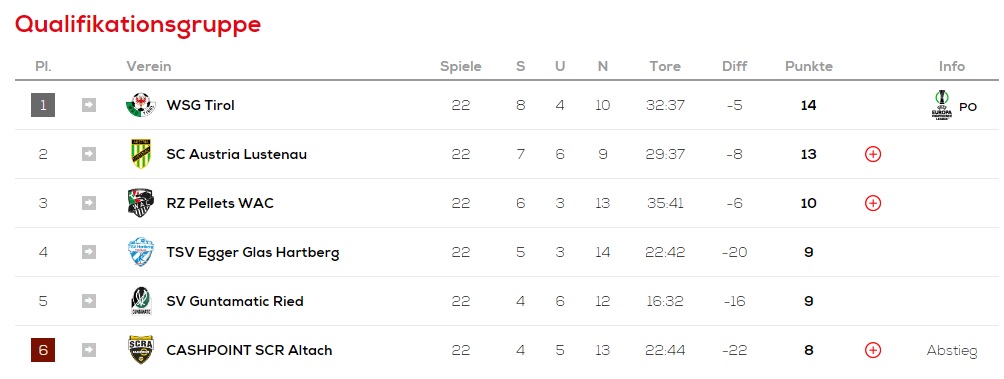Click the SCR Altach club crest

point(140,350)
